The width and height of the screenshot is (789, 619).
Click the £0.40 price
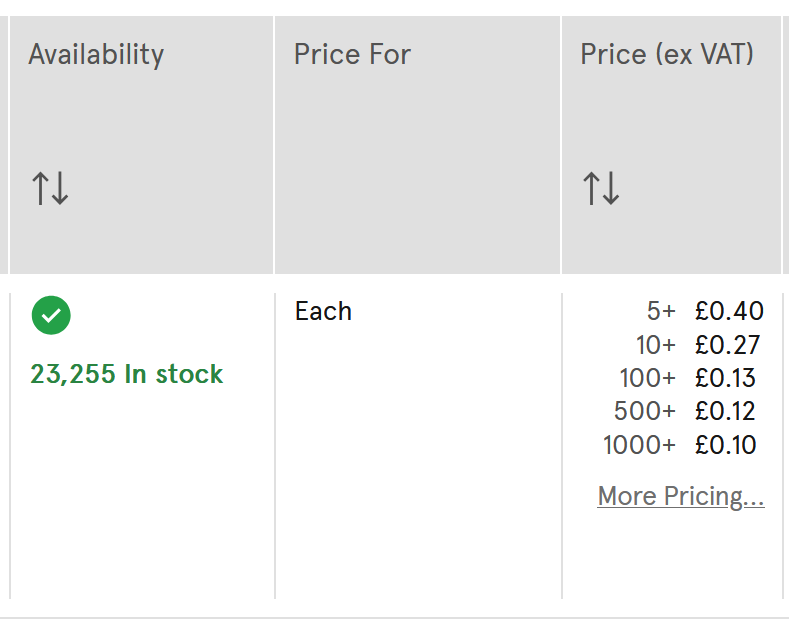pos(729,311)
